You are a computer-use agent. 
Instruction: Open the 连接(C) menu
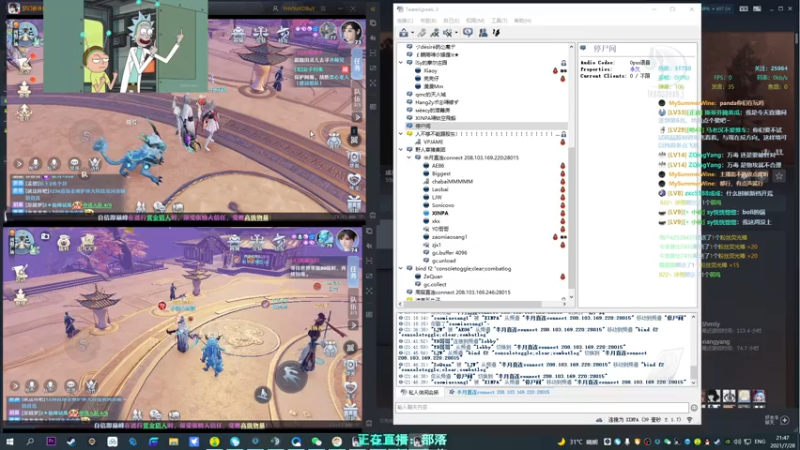click(405, 20)
